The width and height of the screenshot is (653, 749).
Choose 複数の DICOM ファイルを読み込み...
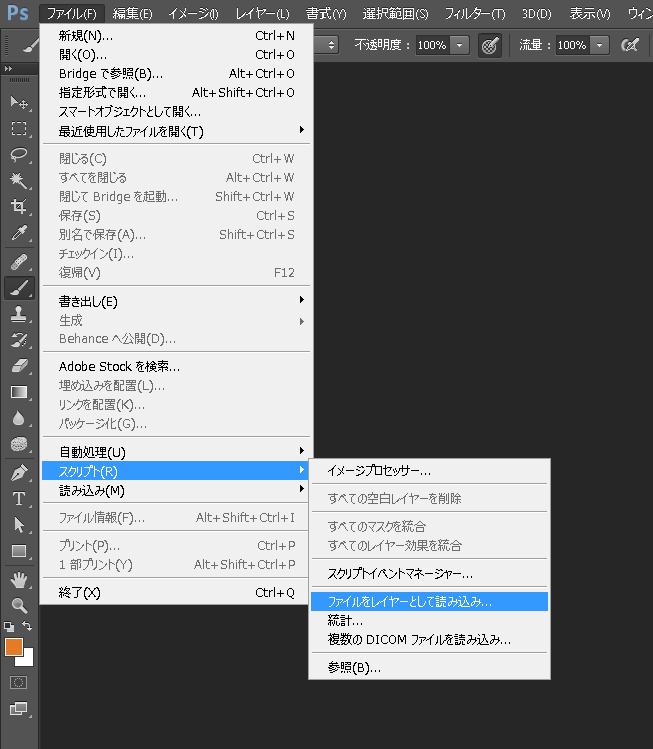[x=429, y=640]
